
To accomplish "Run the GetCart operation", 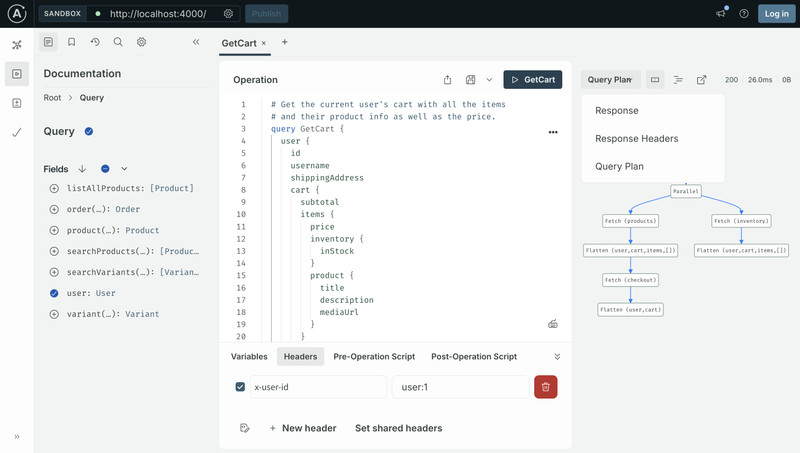I will coord(533,80).
